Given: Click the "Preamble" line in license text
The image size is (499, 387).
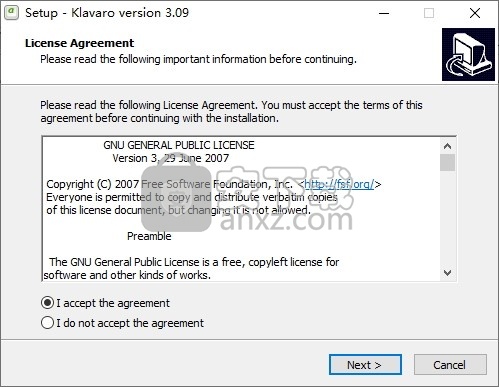Looking at the screenshot, I should tap(149, 236).
